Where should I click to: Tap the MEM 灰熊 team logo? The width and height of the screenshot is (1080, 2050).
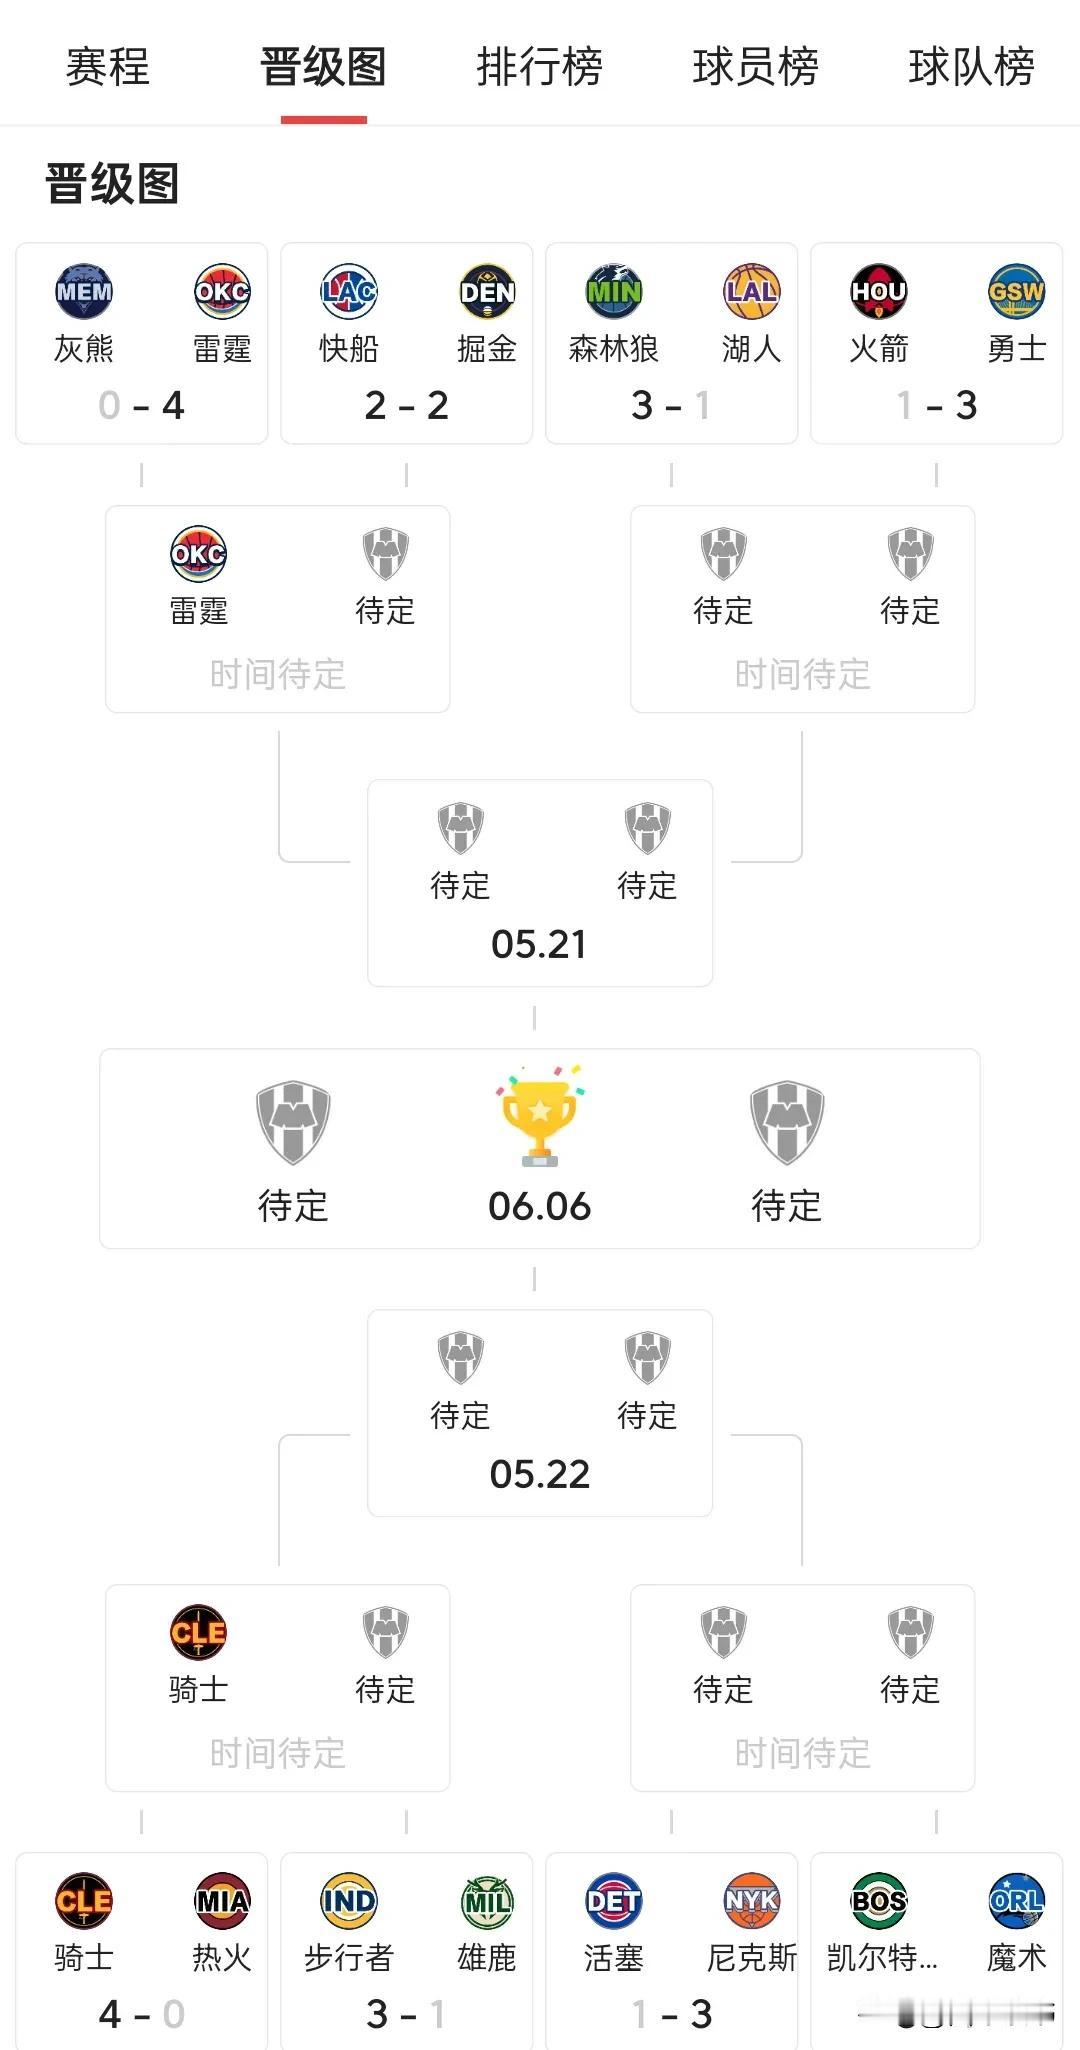[84, 291]
